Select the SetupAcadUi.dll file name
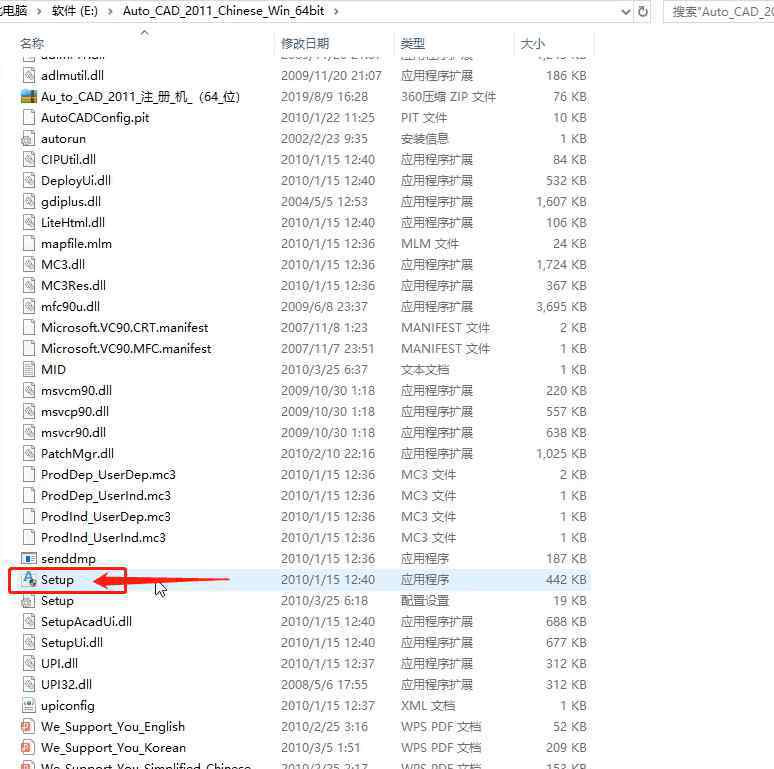This screenshot has width=774, height=769. pos(86,621)
